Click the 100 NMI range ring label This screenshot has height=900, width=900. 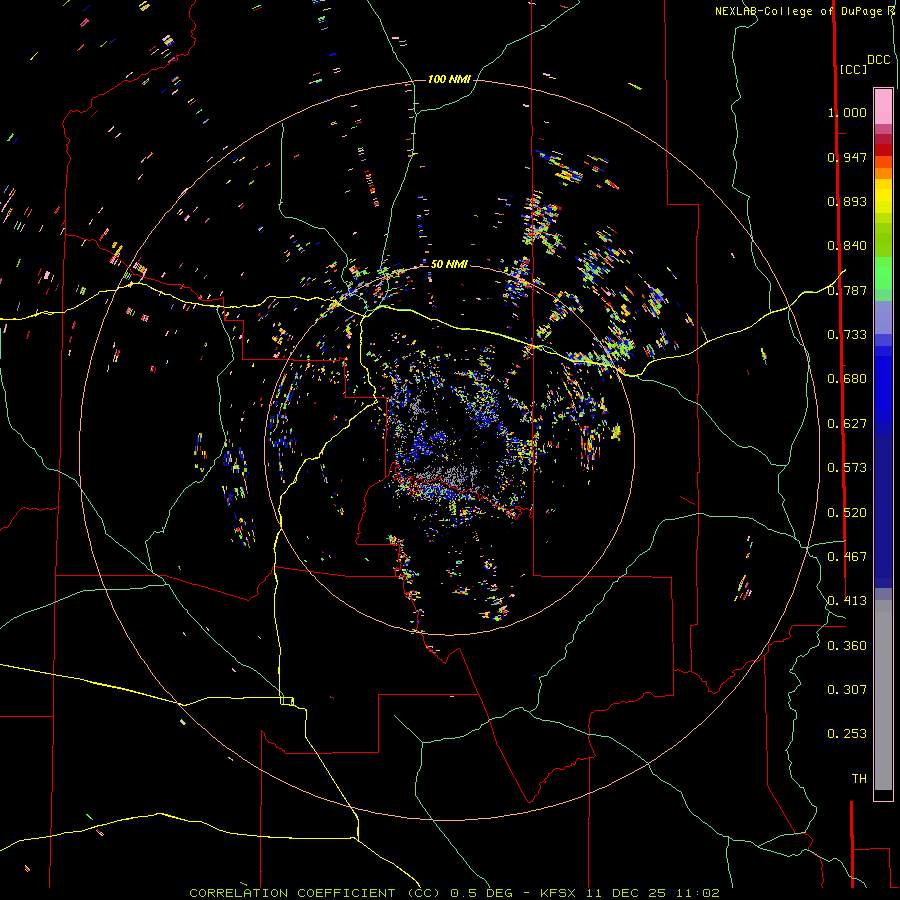point(449,79)
